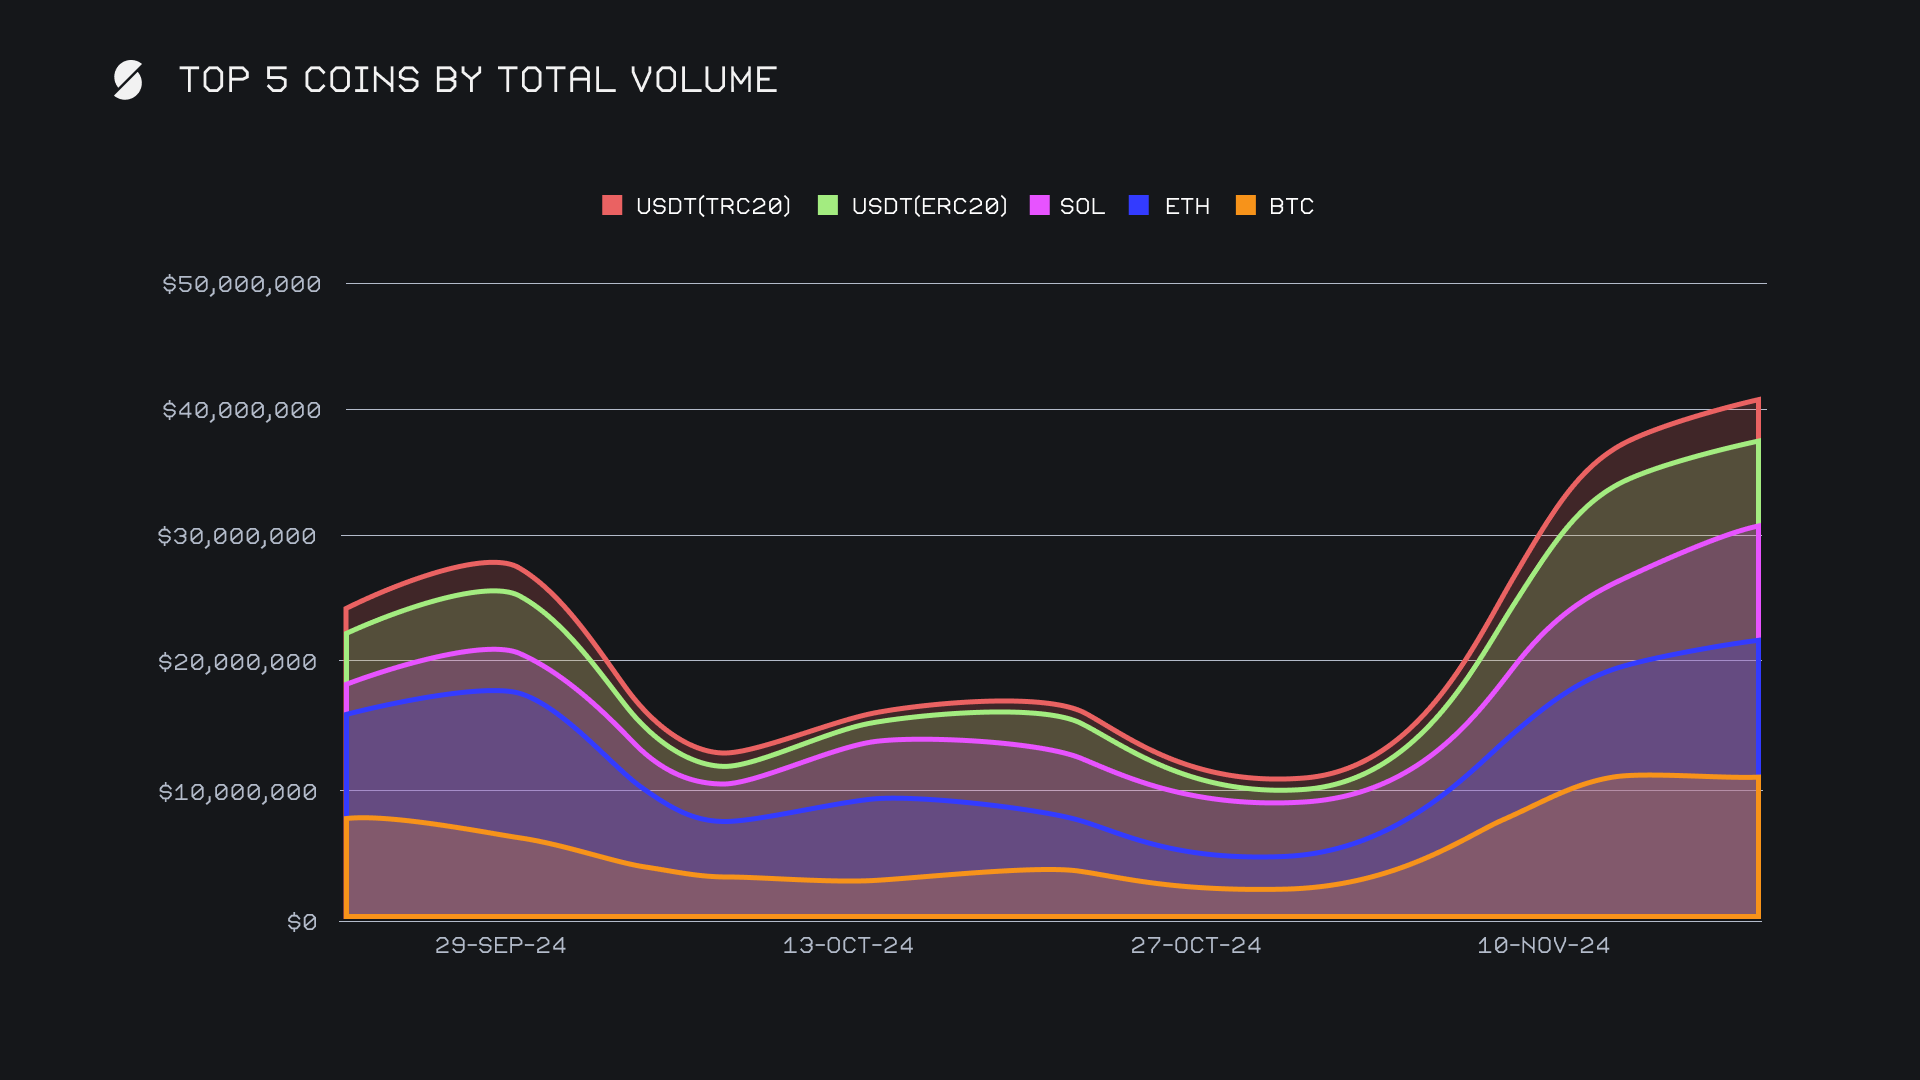Click the blue ETH legend swatch
This screenshot has height=1080, width=1920.
1139,205
